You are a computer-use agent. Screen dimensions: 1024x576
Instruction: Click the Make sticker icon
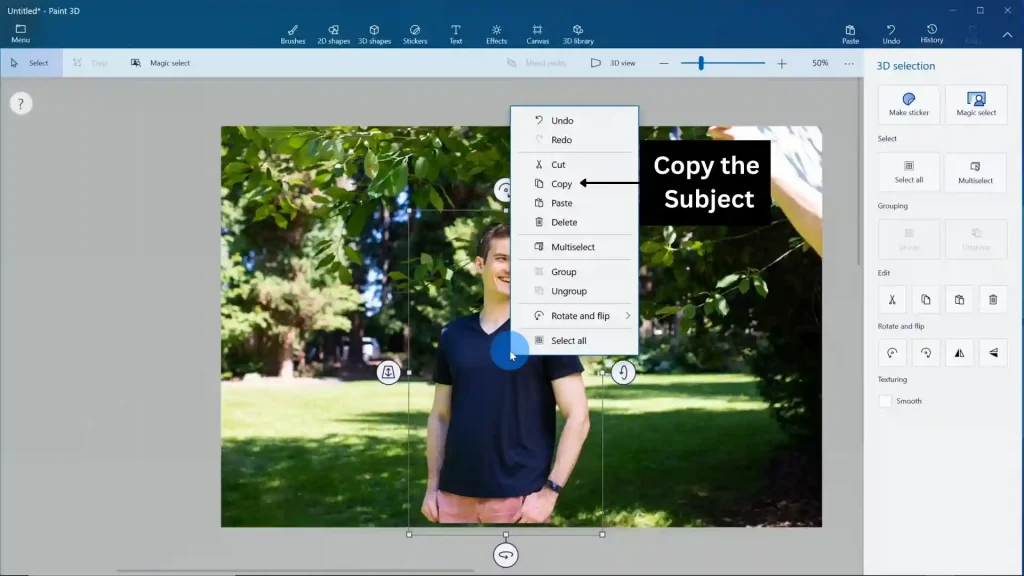click(x=908, y=103)
